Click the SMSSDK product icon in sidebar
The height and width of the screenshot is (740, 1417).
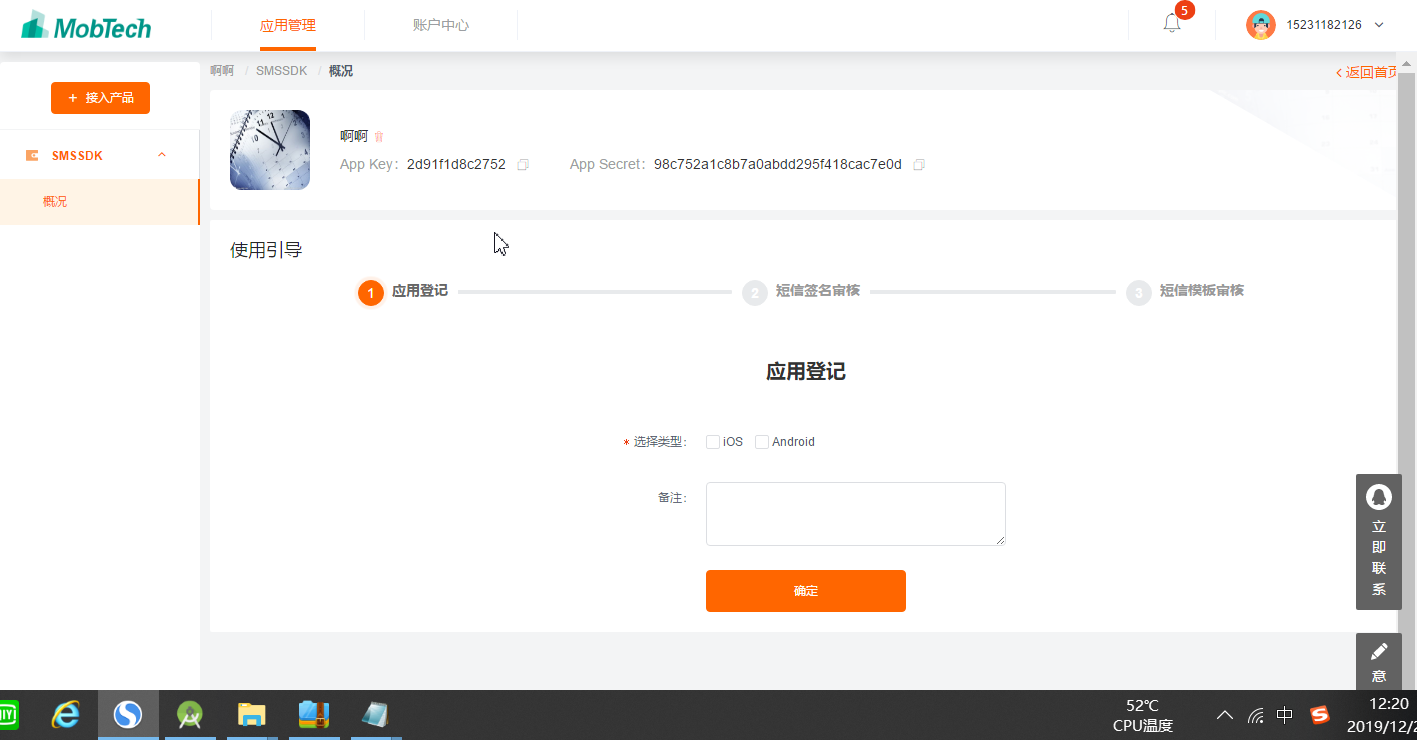[x=31, y=154]
